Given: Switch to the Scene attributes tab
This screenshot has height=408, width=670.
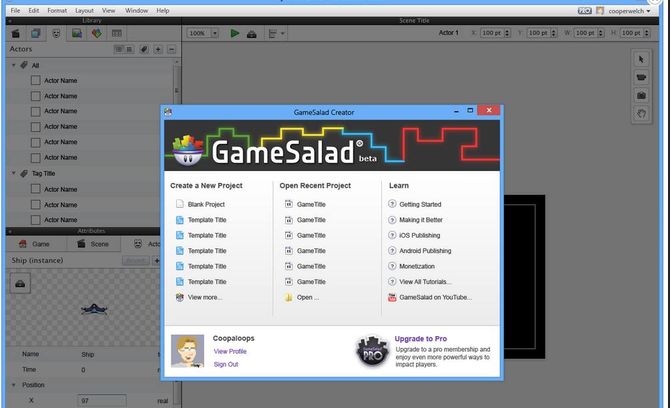Looking at the screenshot, I should coord(94,244).
